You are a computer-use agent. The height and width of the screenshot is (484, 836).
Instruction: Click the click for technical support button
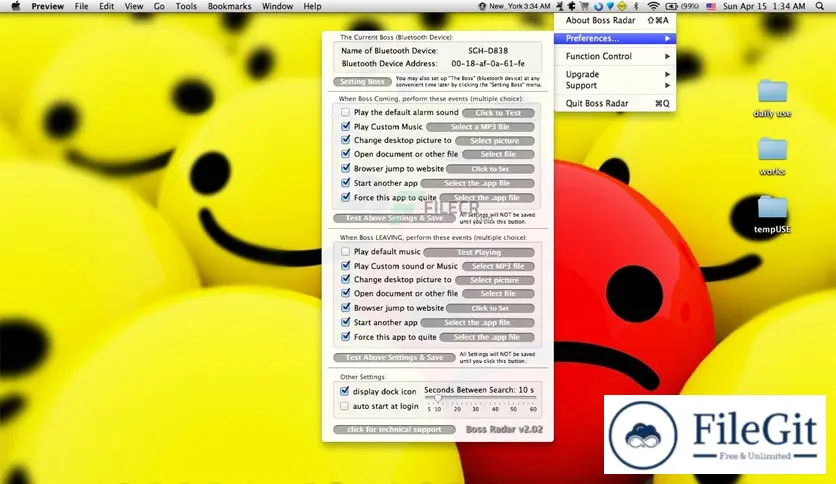(394, 429)
